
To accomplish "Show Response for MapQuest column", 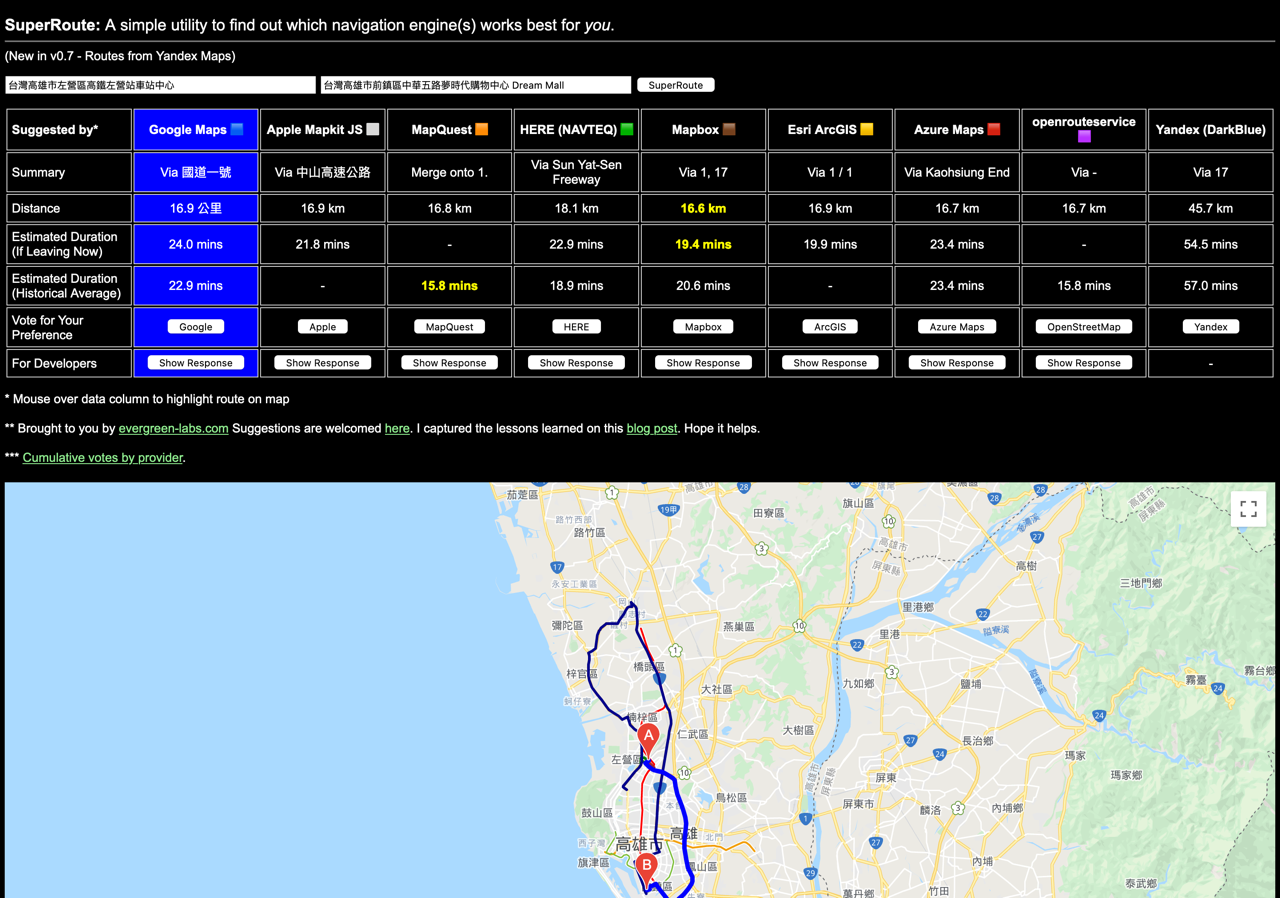I will pyautogui.click(x=450, y=363).
